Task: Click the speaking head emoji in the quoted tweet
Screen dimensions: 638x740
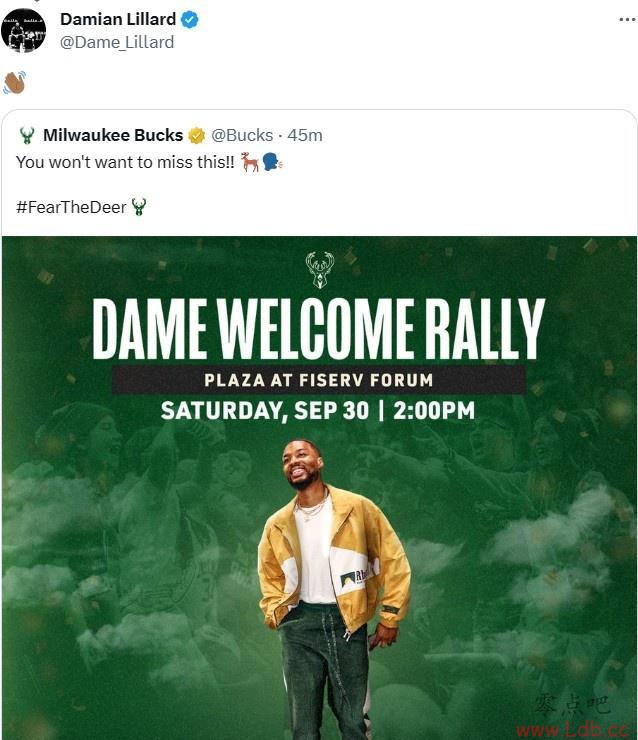Action: click(x=272, y=162)
